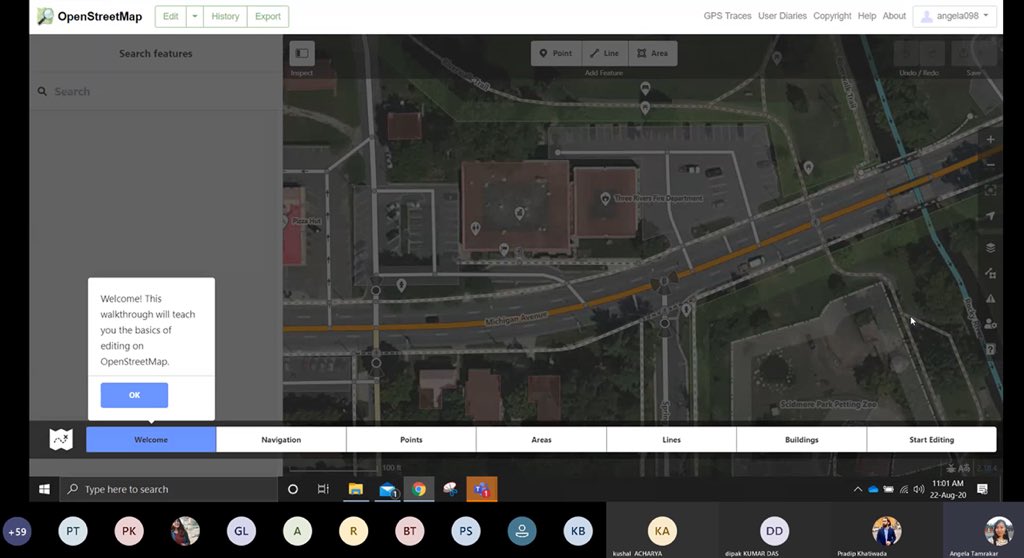This screenshot has width=1024, height=558.
Task: Select the Start Editing tab
Action: click(931, 440)
